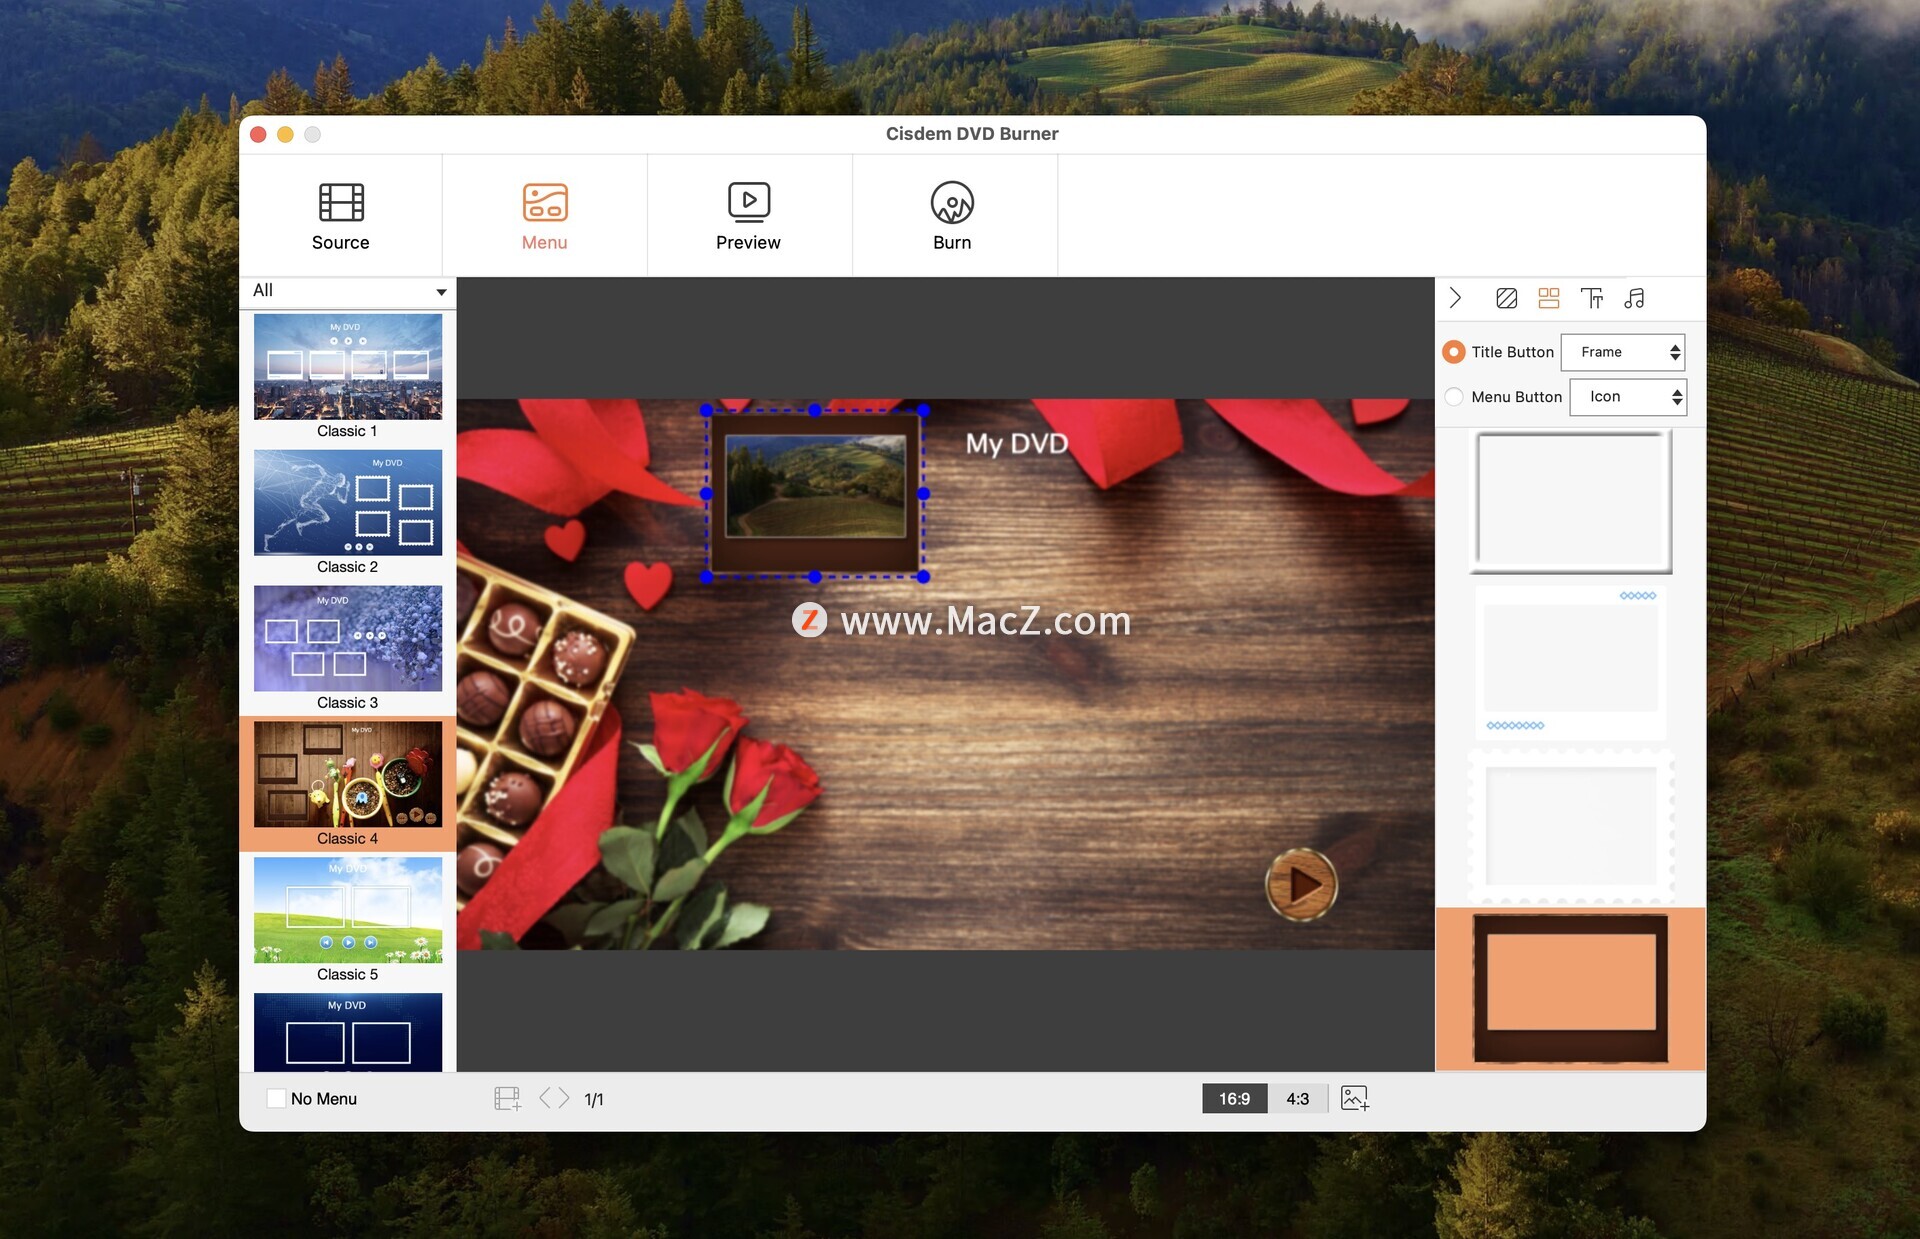Open the background settings icon

pos(1506,298)
